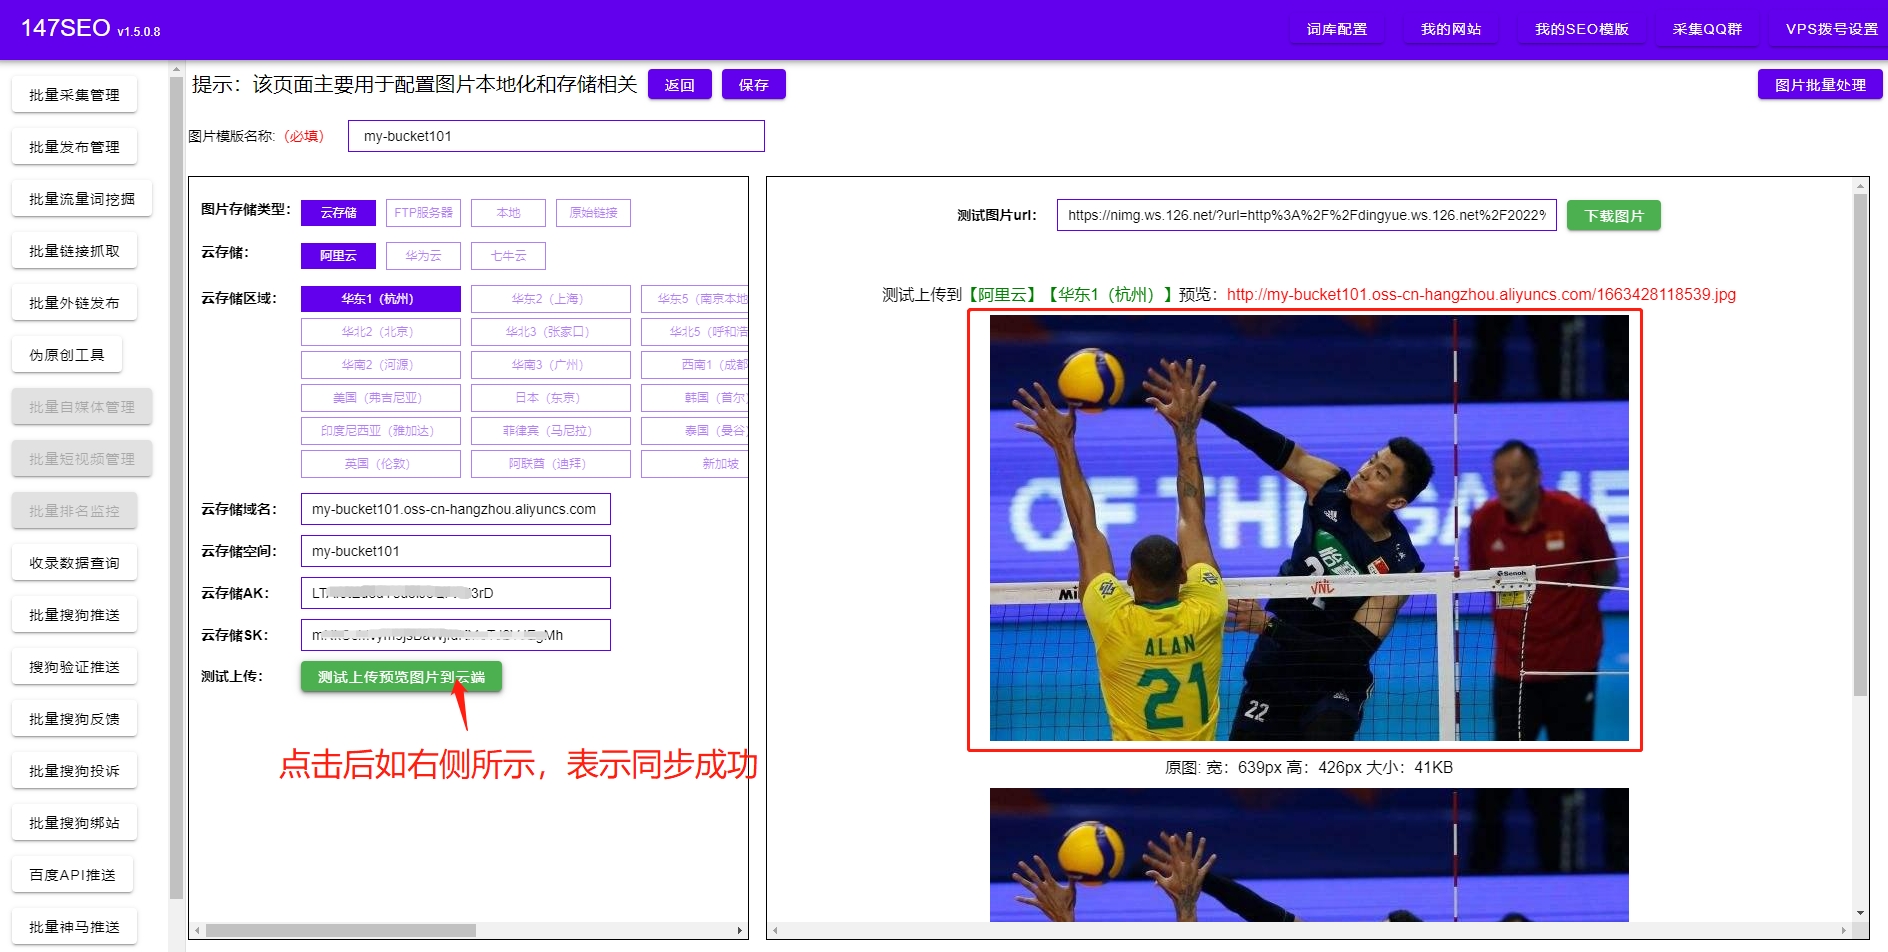Select region 英国 (伦敦)

point(381,464)
